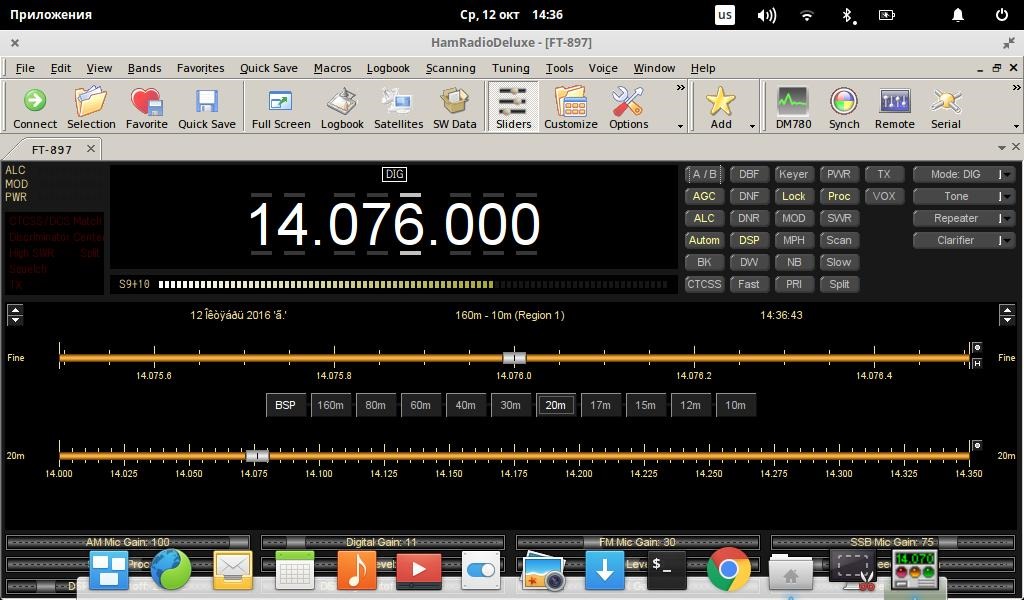Open the mail icon in the dock
The width and height of the screenshot is (1024, 600).
coord(232,570)
